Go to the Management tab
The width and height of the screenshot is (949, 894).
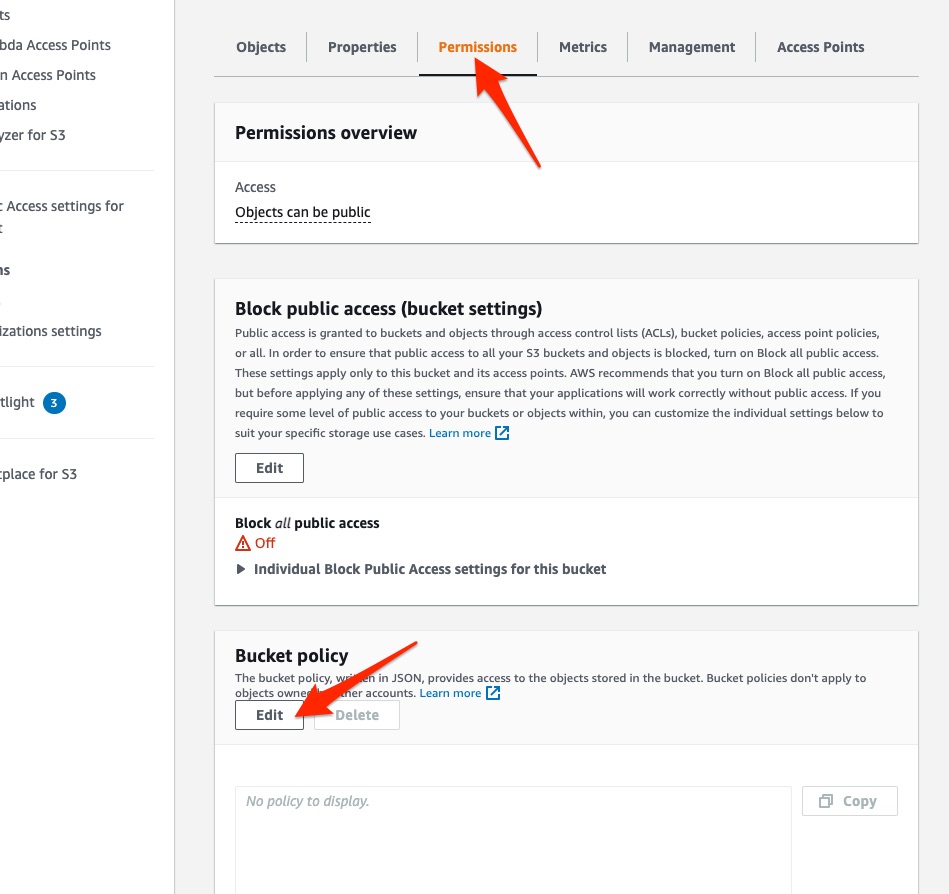pyautogui.click(x=692, y=47)
